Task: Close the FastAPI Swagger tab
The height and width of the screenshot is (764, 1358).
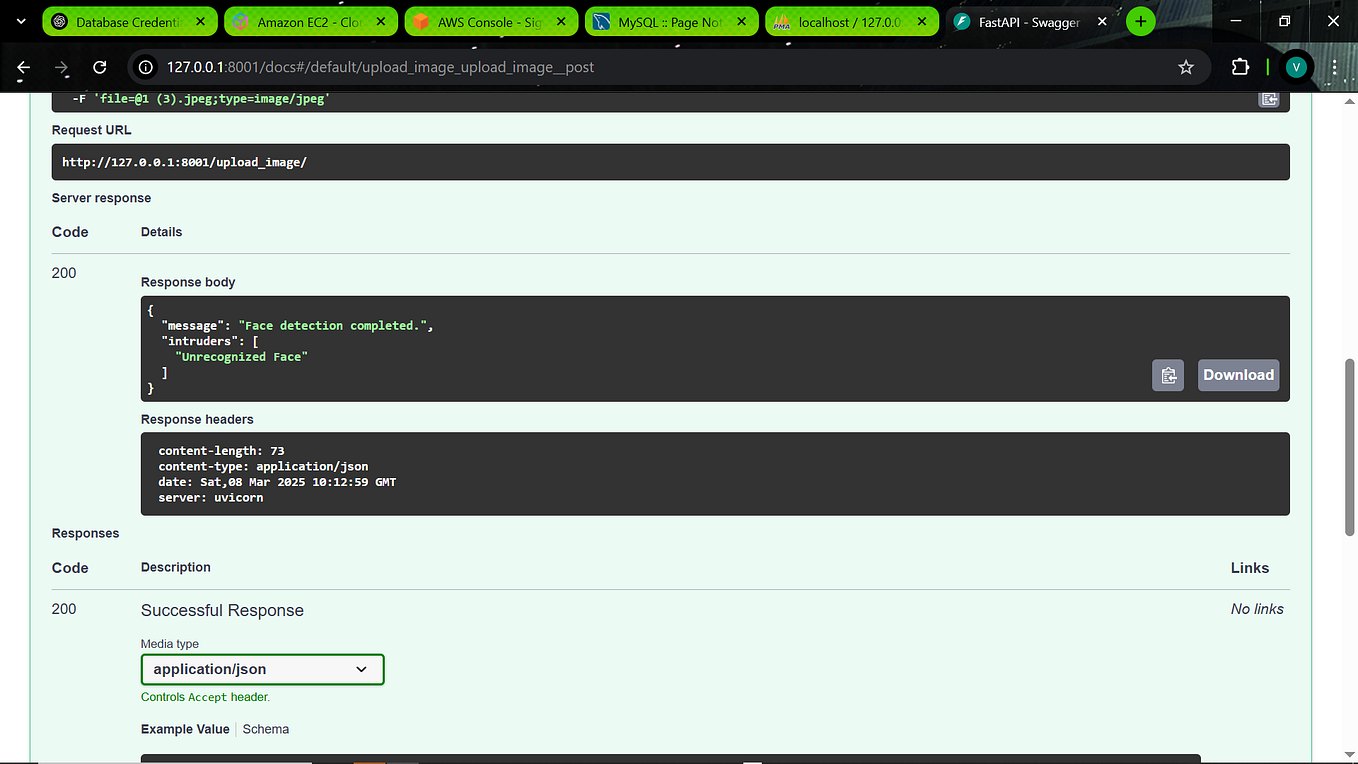Action: pos(1103,22)
